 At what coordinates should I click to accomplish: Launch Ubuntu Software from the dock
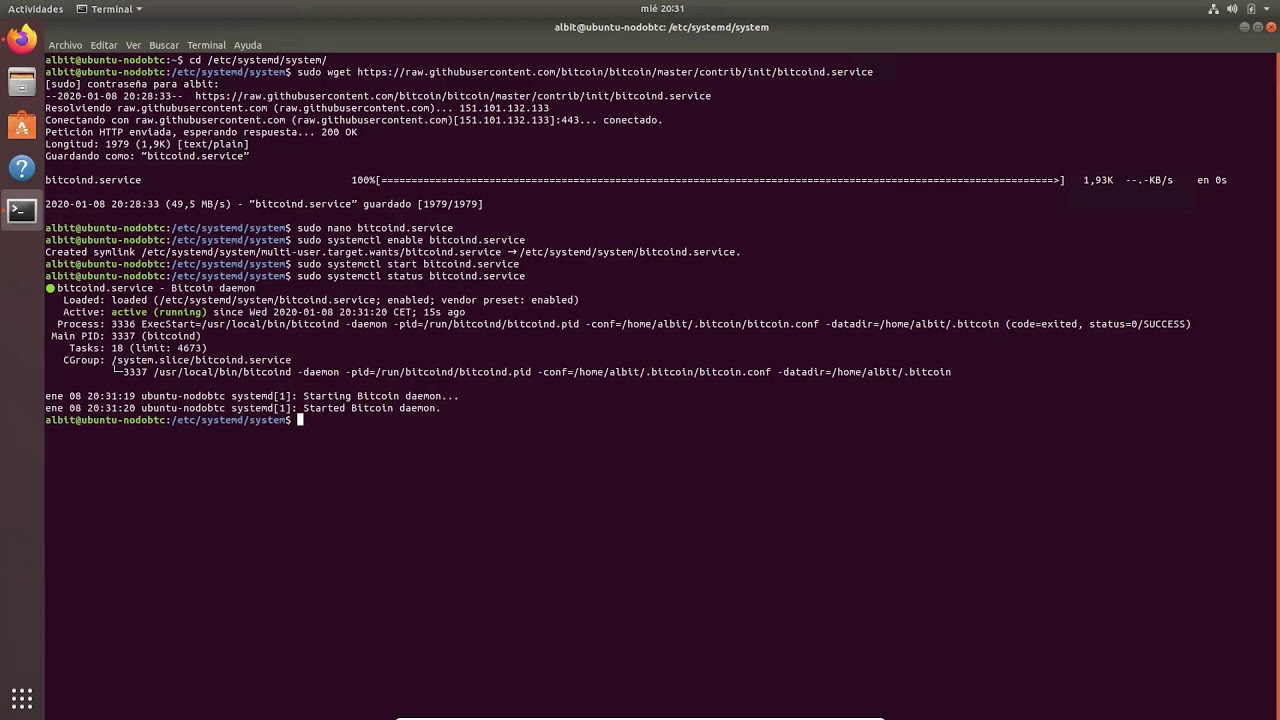pyautogui.click(x=22, y=126)
